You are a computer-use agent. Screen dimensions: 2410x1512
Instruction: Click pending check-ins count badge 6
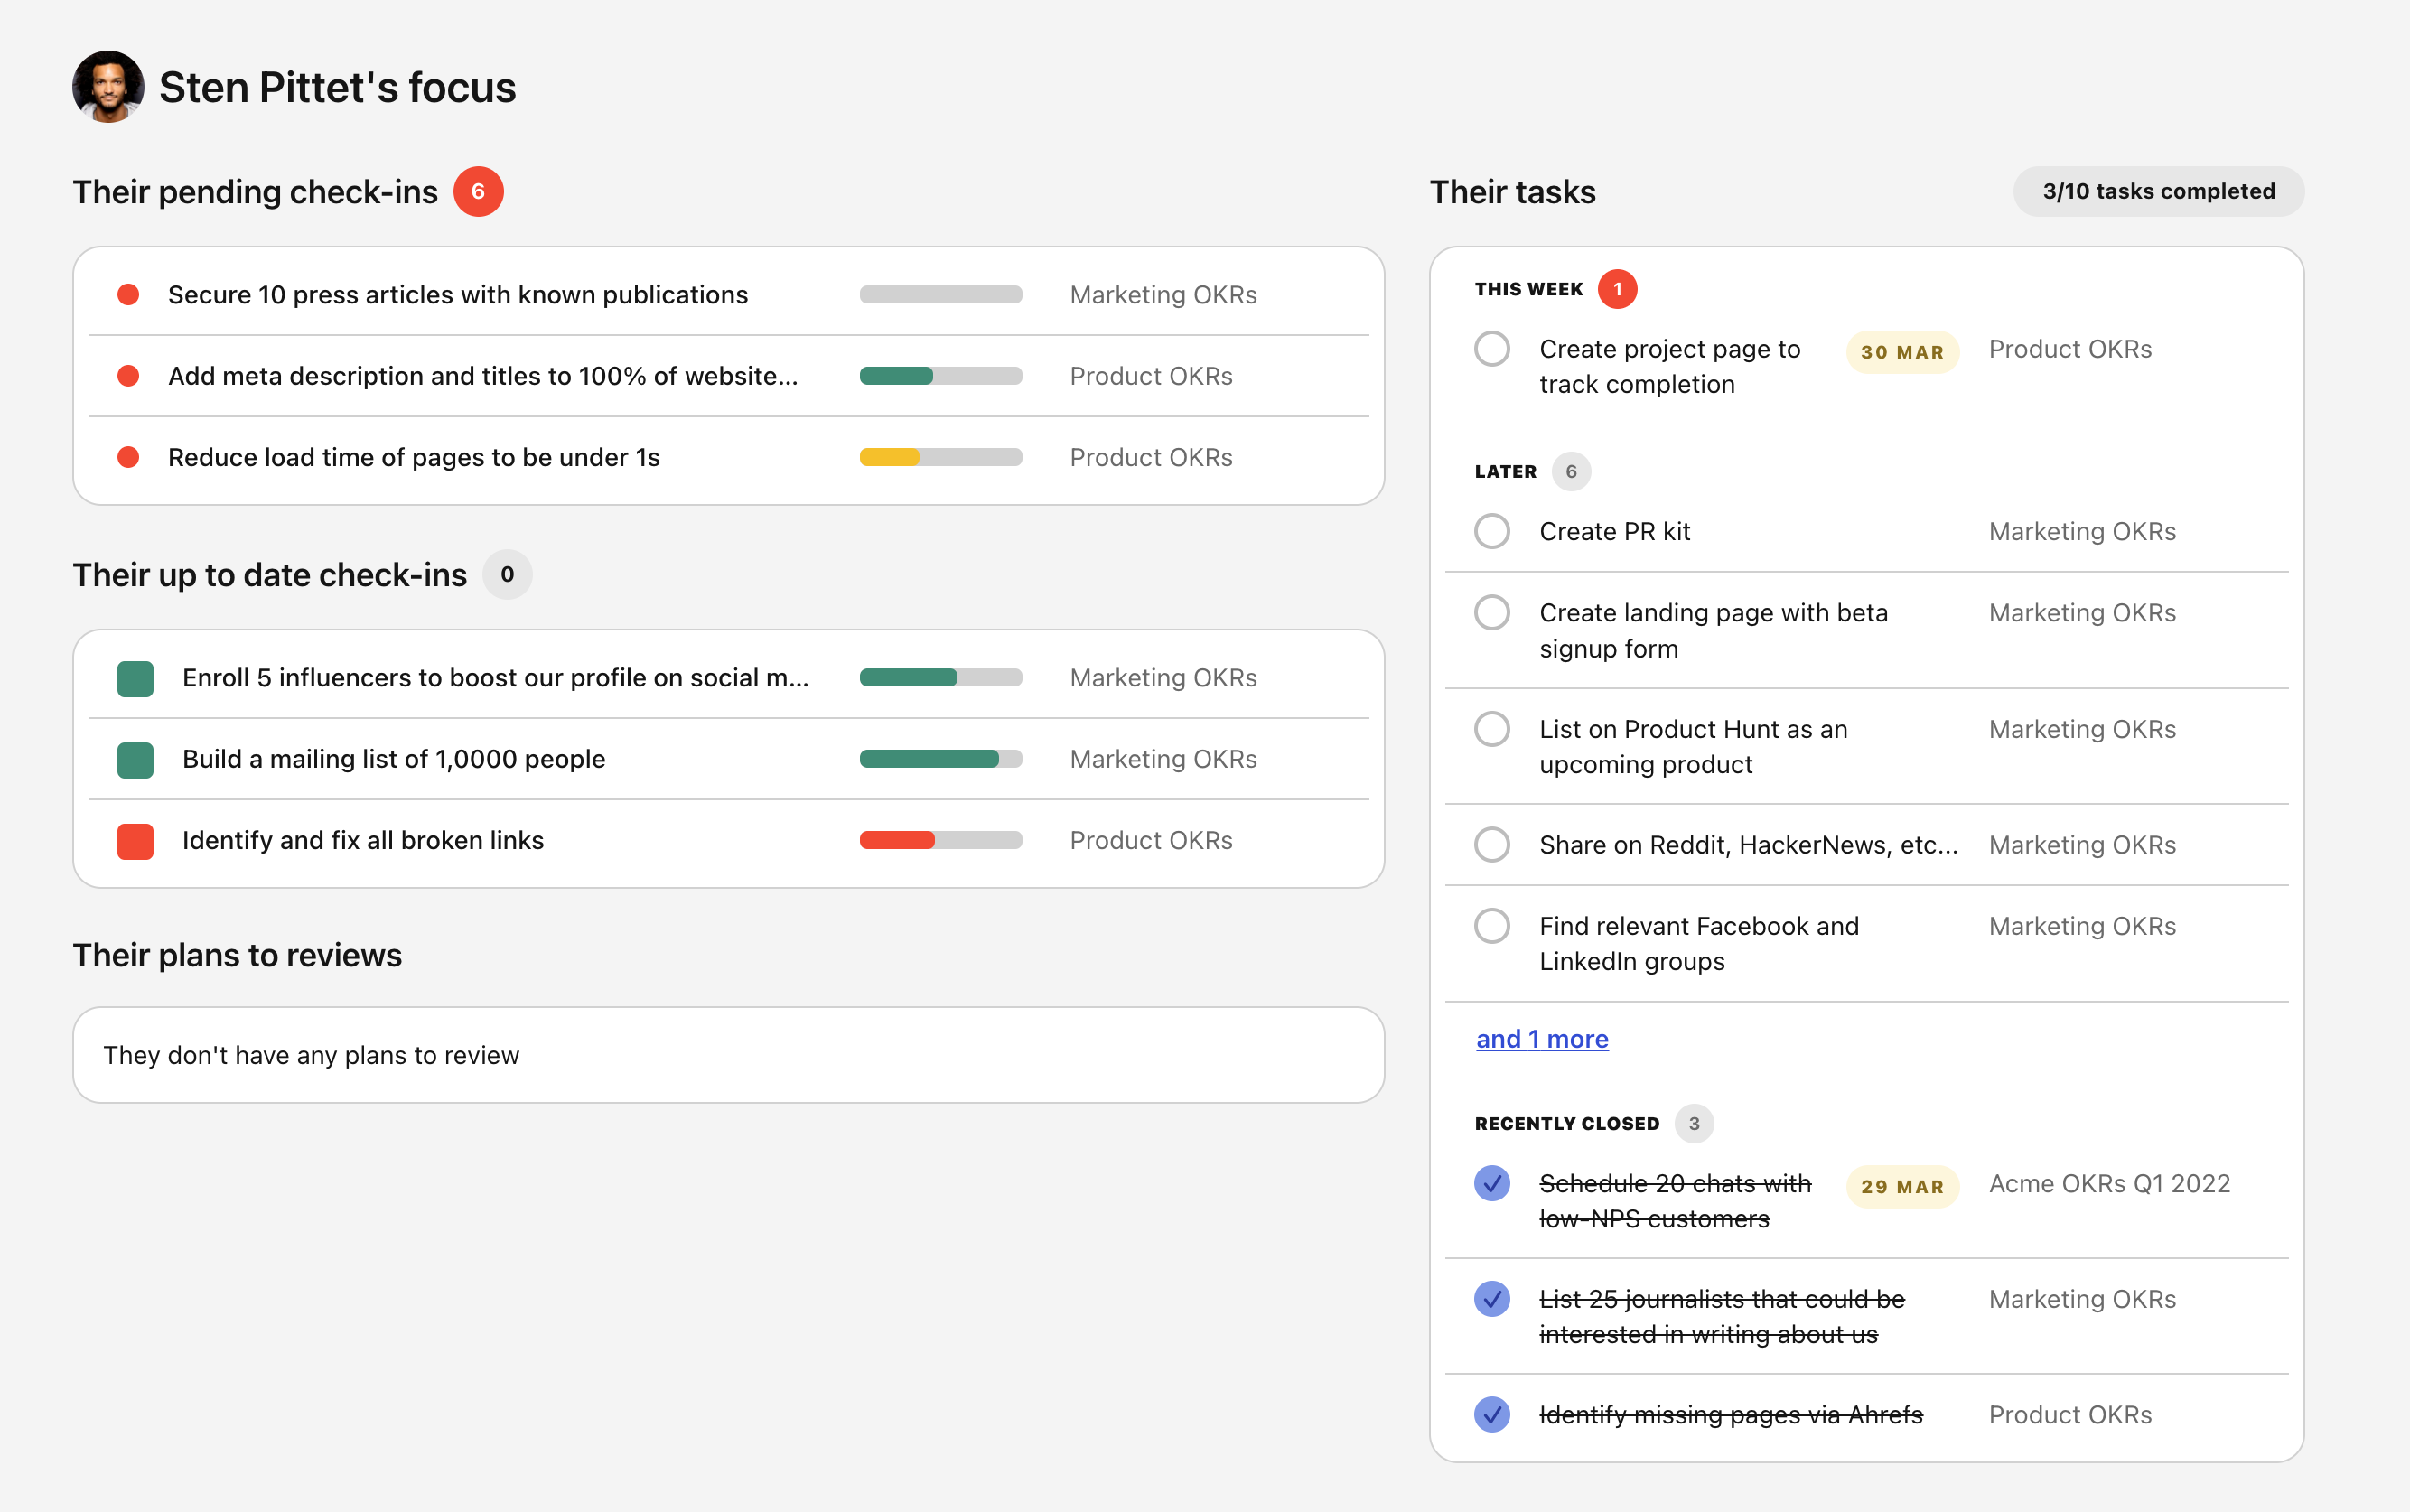point(478,191)
